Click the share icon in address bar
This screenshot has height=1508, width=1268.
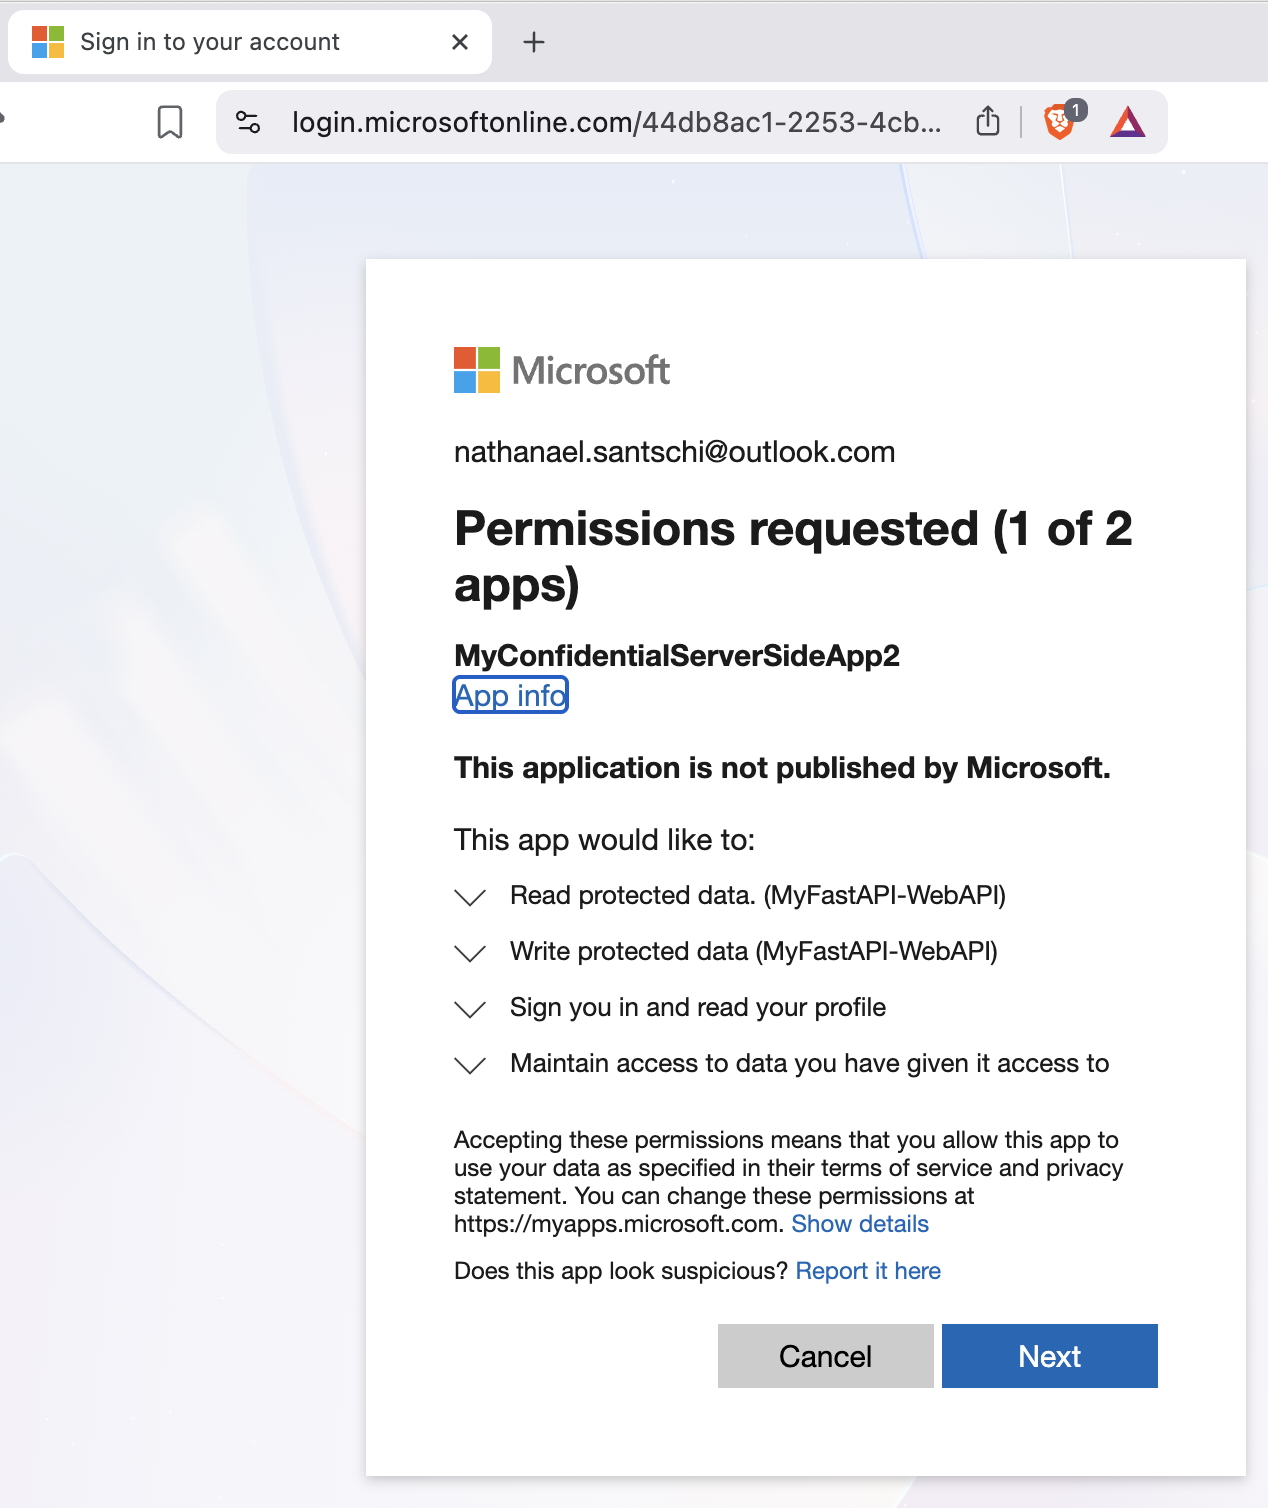[987, 121]
